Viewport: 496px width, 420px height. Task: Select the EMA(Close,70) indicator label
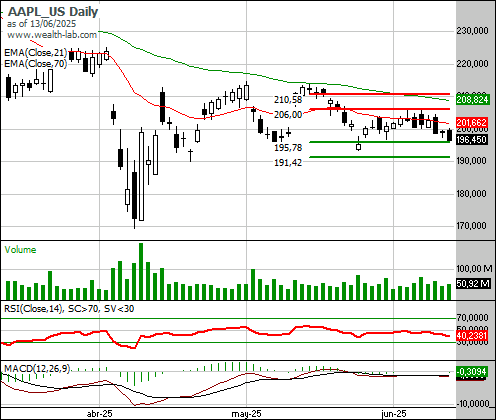(35, 63)
